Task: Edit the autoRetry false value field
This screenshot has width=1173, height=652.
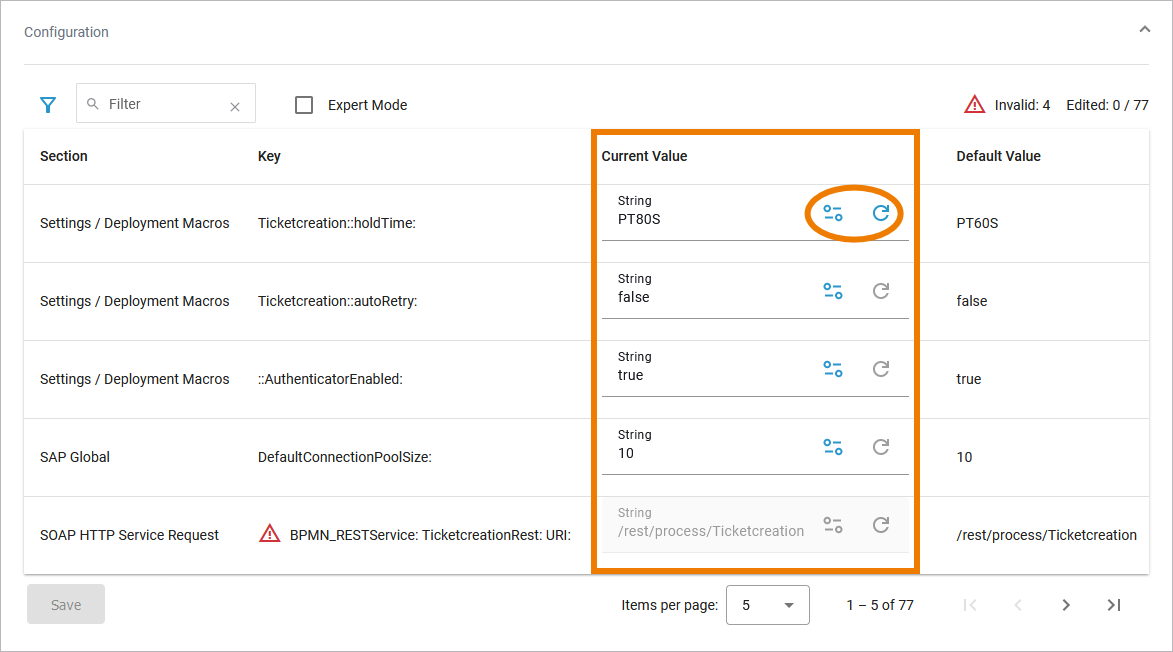Action: [x=700, y=297]
